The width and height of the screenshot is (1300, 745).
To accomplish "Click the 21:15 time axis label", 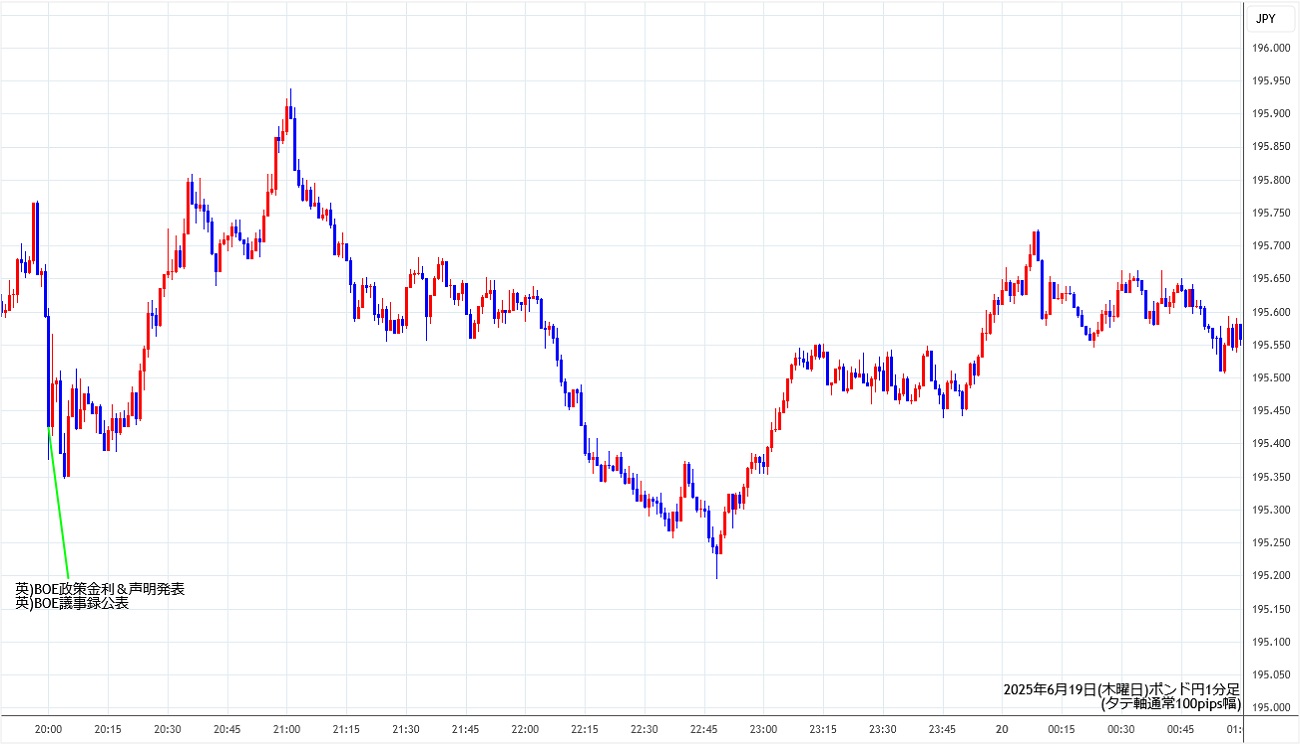I will [x=346, y=730].
